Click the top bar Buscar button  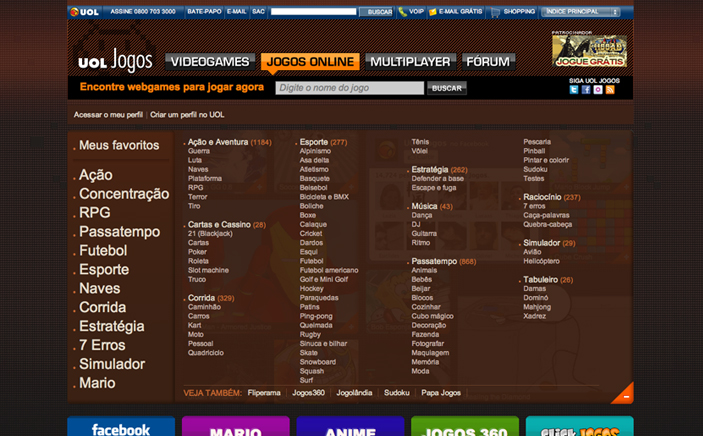[377, 12]
